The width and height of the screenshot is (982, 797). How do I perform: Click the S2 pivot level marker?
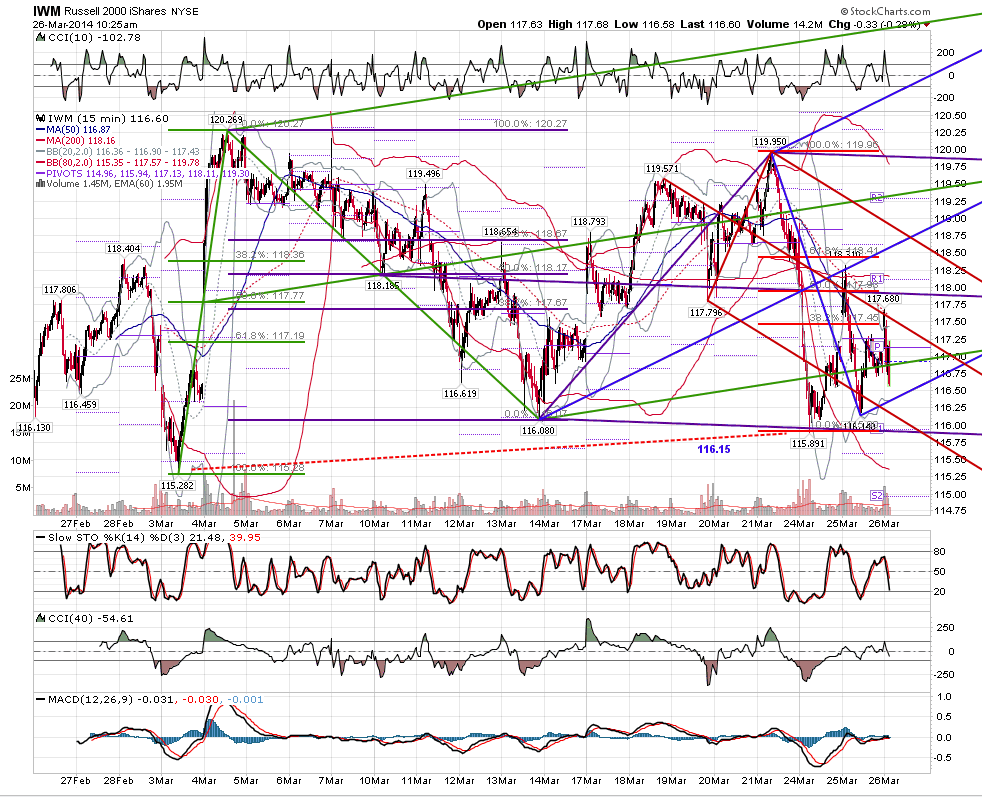point(877,495)
